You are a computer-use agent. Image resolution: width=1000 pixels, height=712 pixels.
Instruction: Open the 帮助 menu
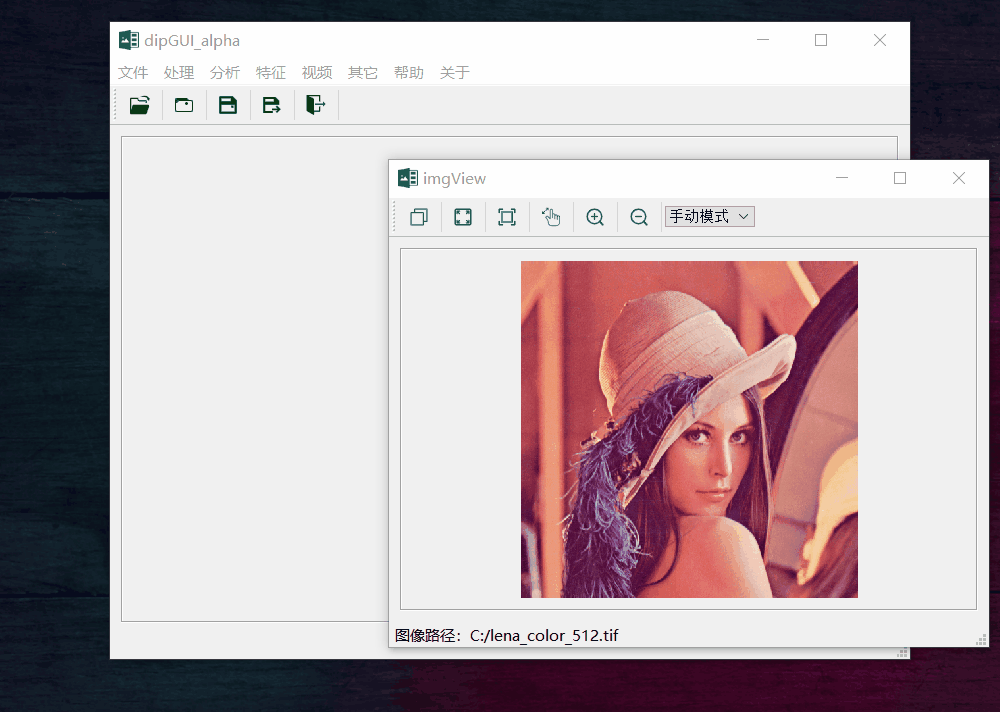(x=409, y=73)
